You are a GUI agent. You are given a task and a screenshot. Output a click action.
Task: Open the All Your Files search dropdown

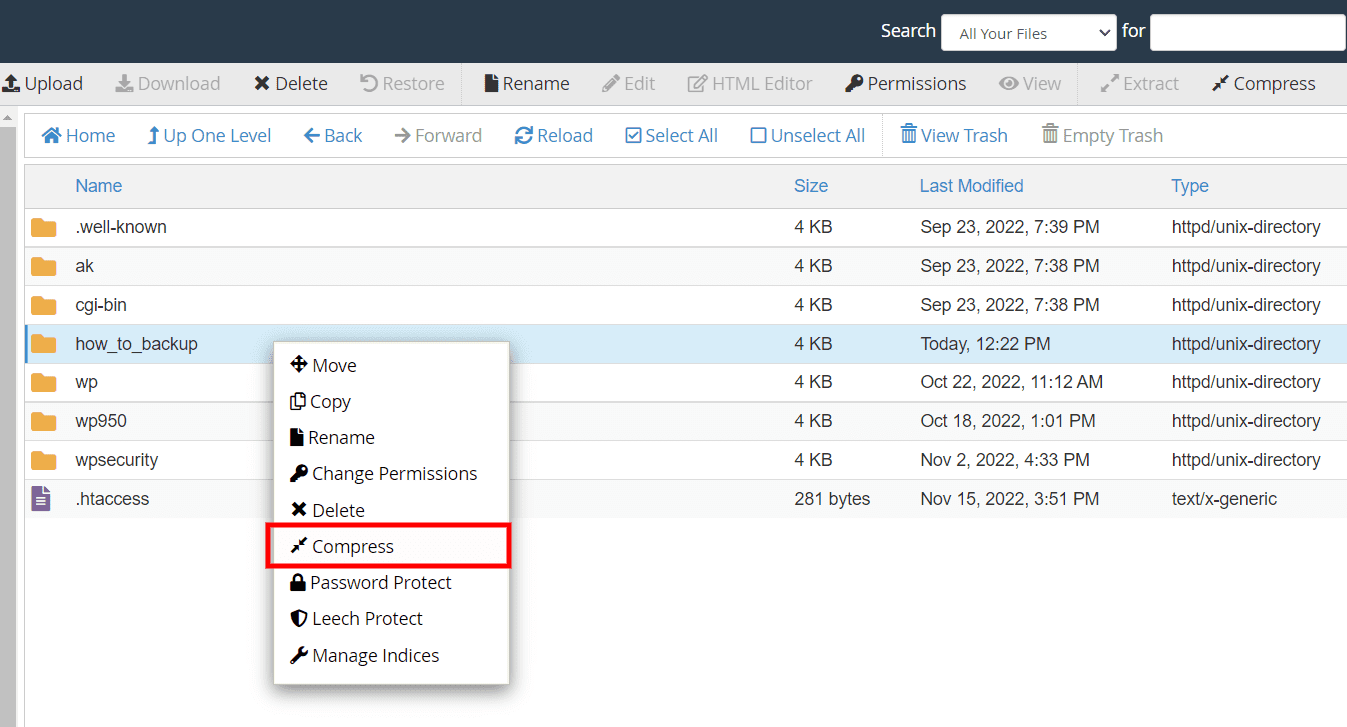point(1028,32)
